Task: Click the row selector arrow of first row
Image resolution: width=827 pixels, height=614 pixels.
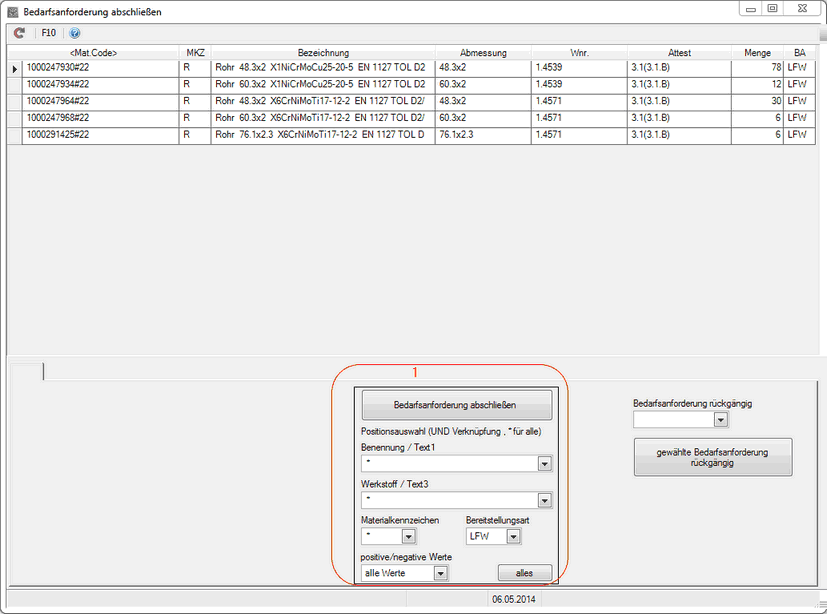Action: coord(14,68)
